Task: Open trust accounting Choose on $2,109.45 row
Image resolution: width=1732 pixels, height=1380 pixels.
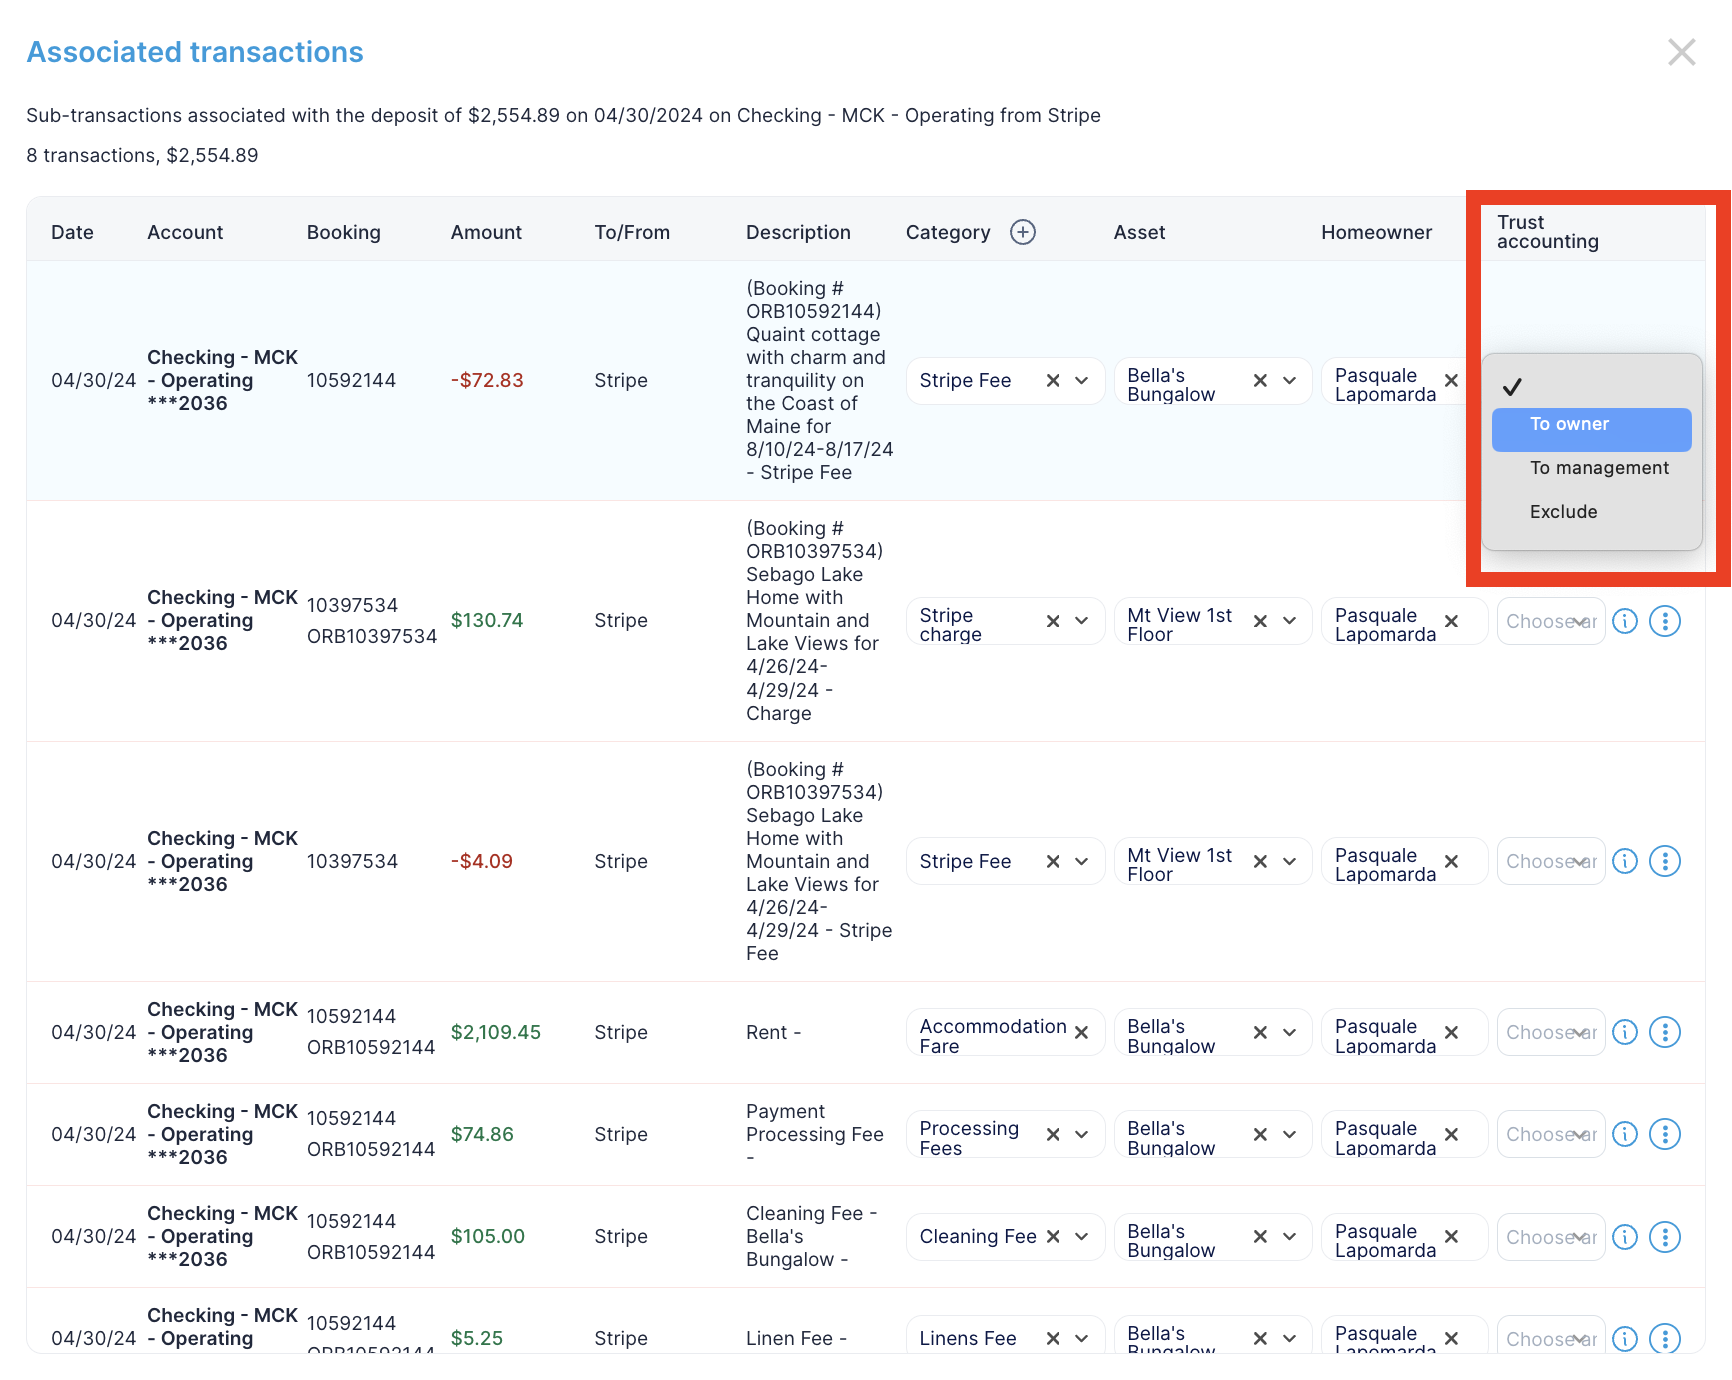Action: tap(1551, 1032)
